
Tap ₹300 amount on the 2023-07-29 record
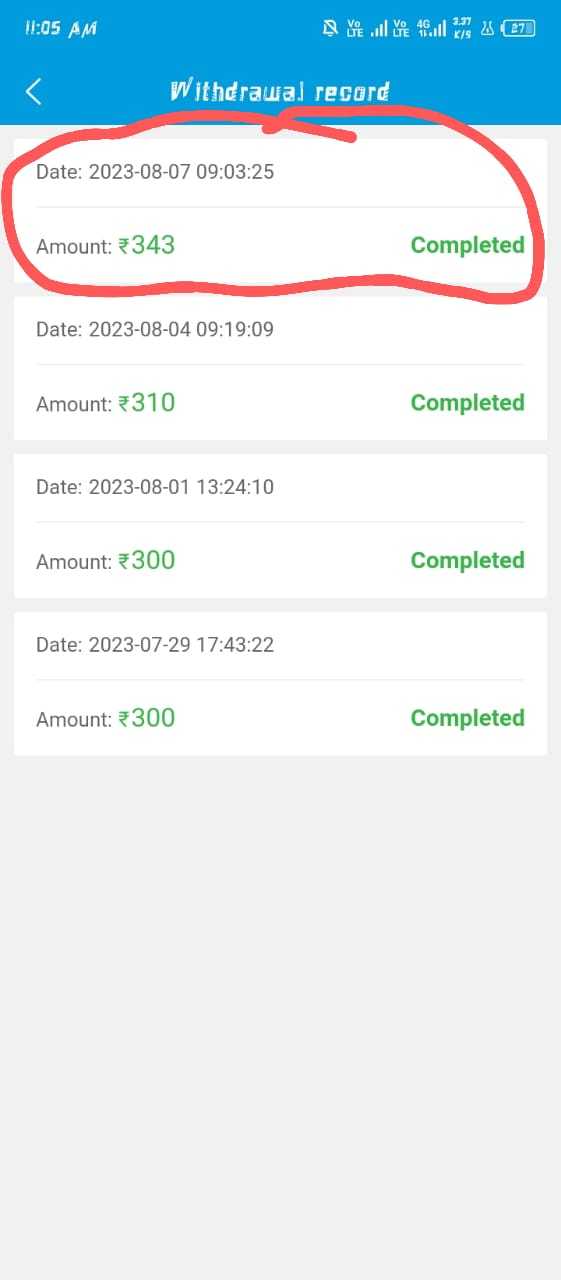[146, 718]
